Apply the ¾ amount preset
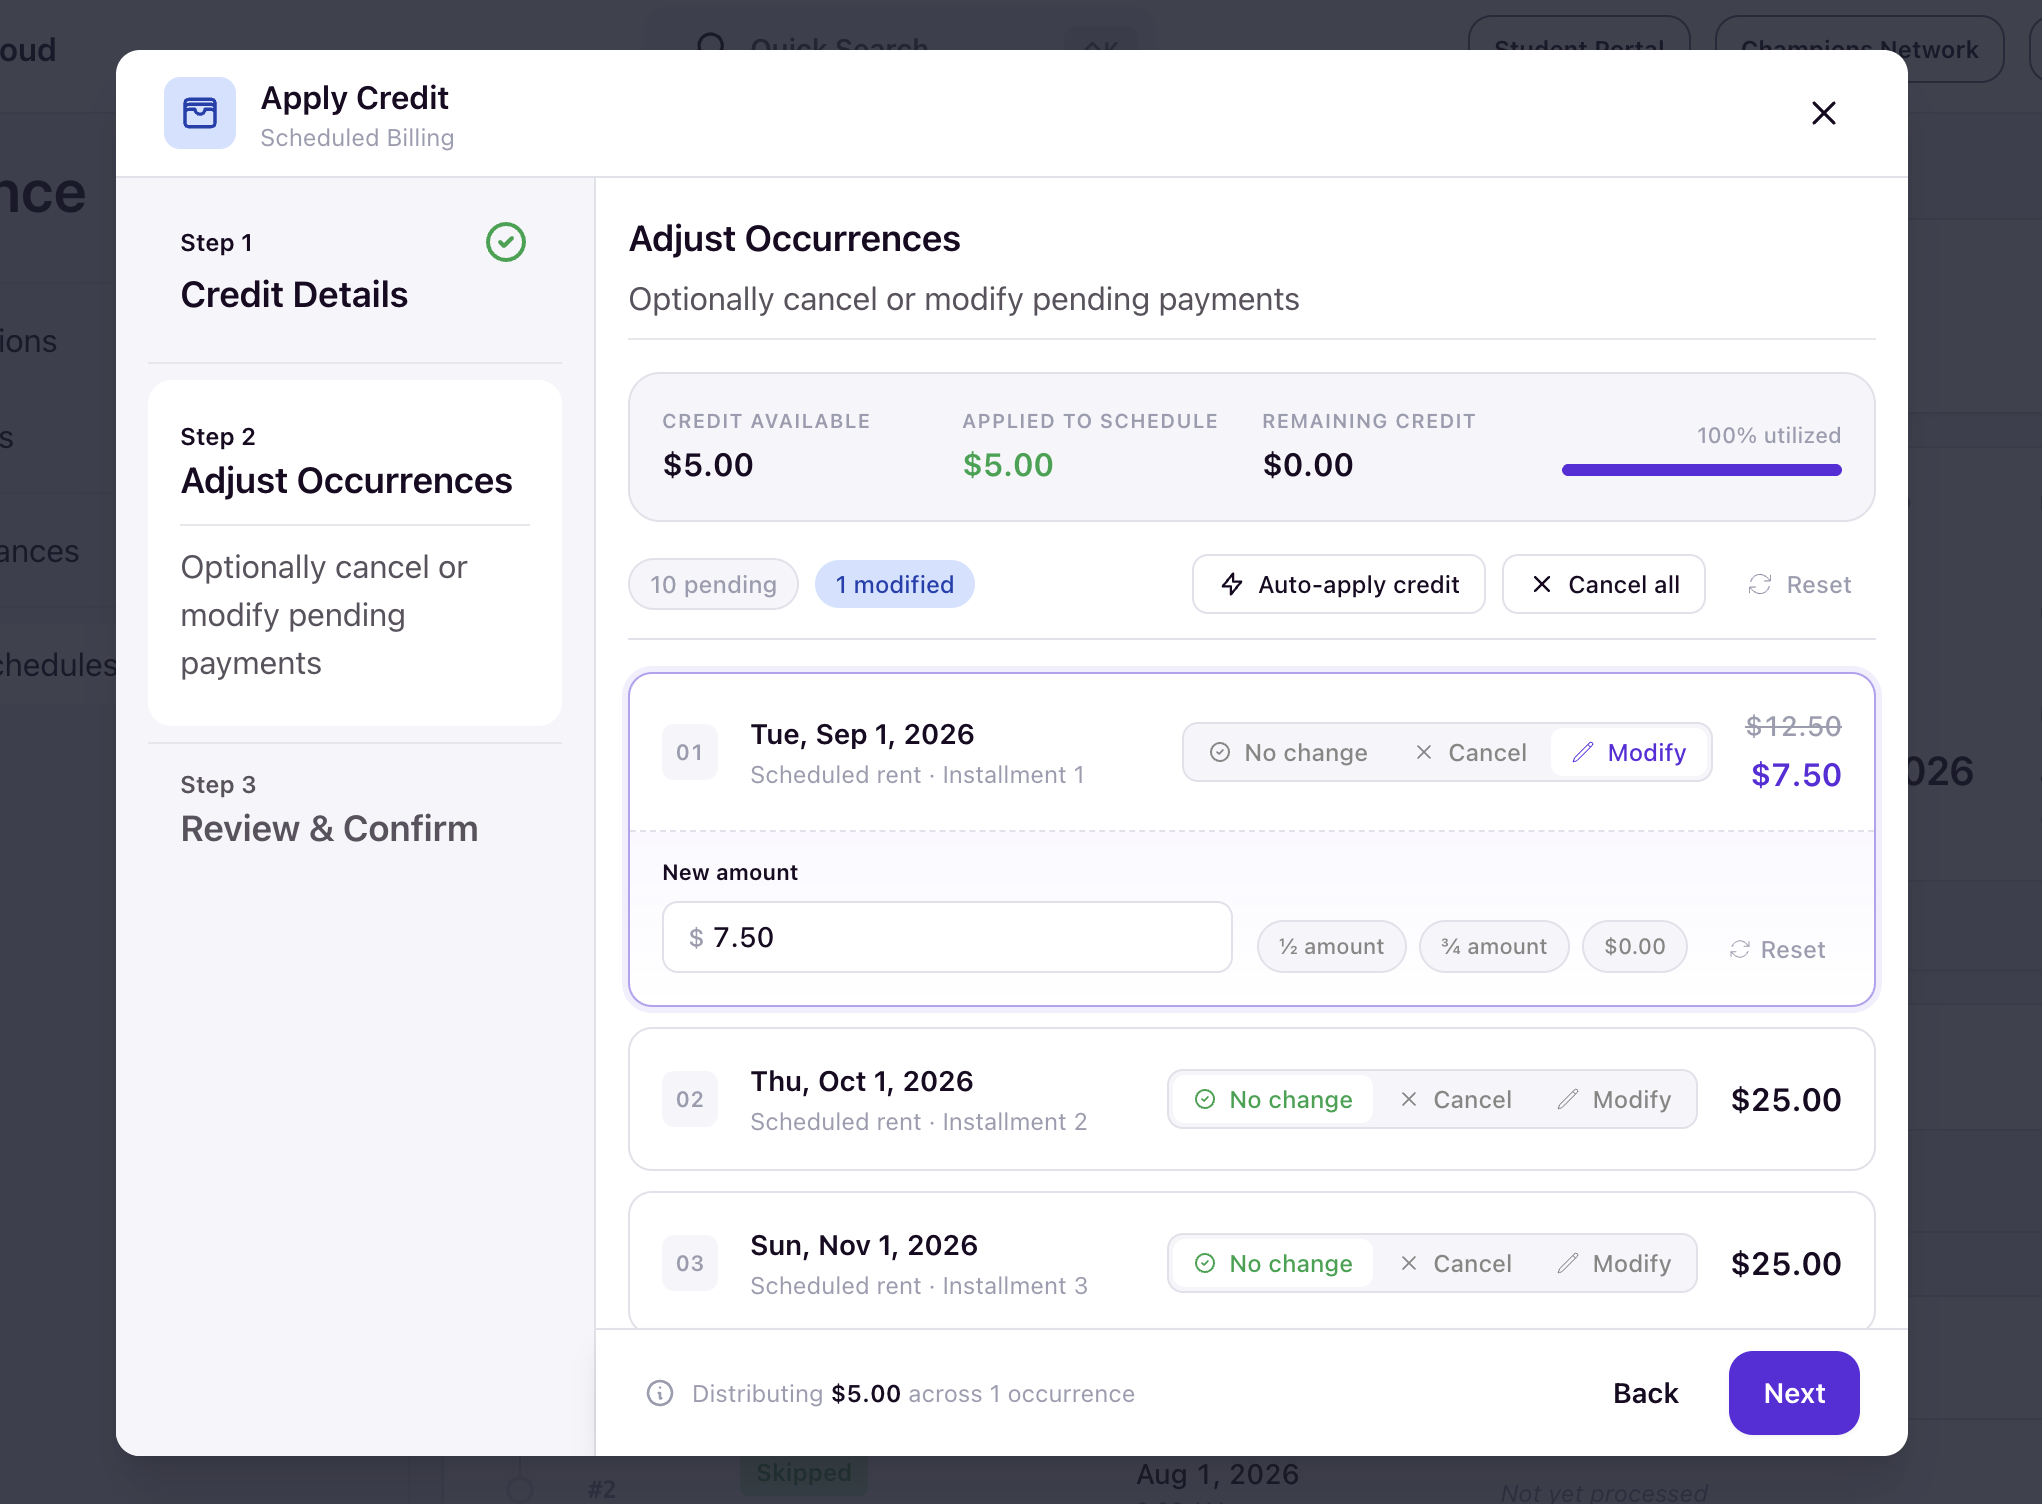This screenshot has height=1504, width=2042. (1494, 946)
